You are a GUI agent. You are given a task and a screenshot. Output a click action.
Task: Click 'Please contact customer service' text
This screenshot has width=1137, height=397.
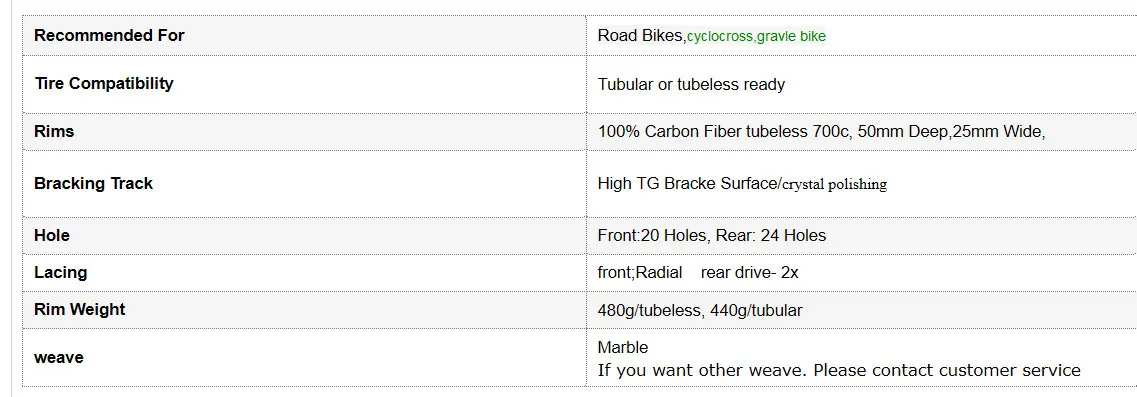click(x=947, y=370)
